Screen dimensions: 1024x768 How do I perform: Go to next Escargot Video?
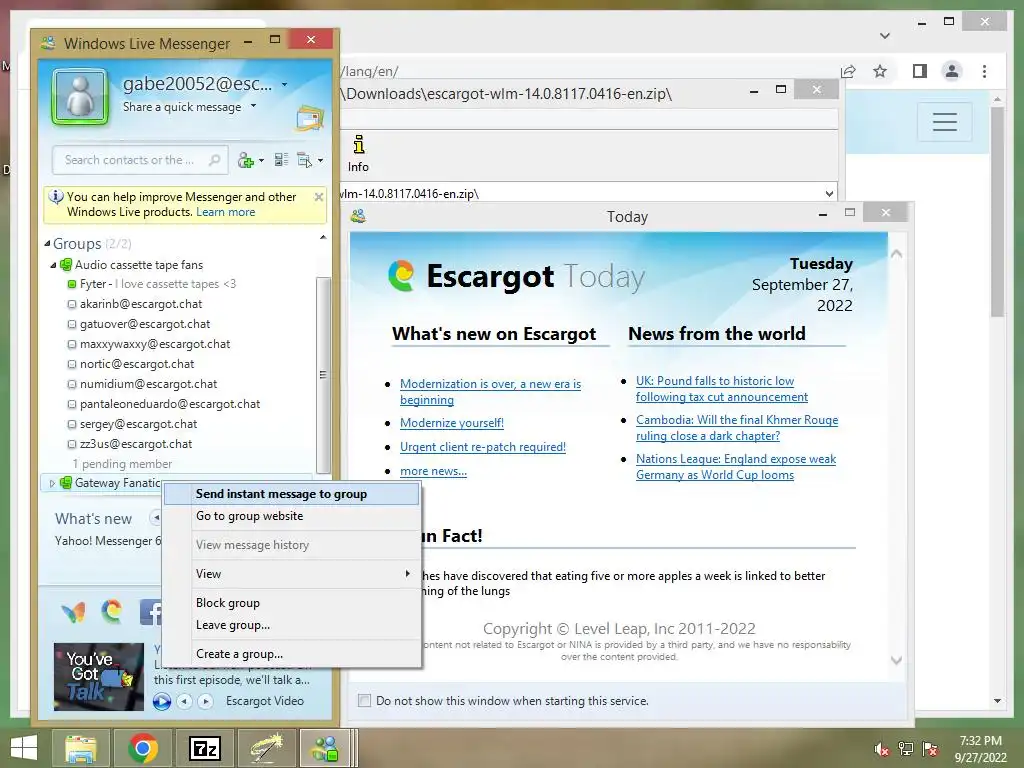(x=206, y=701)
